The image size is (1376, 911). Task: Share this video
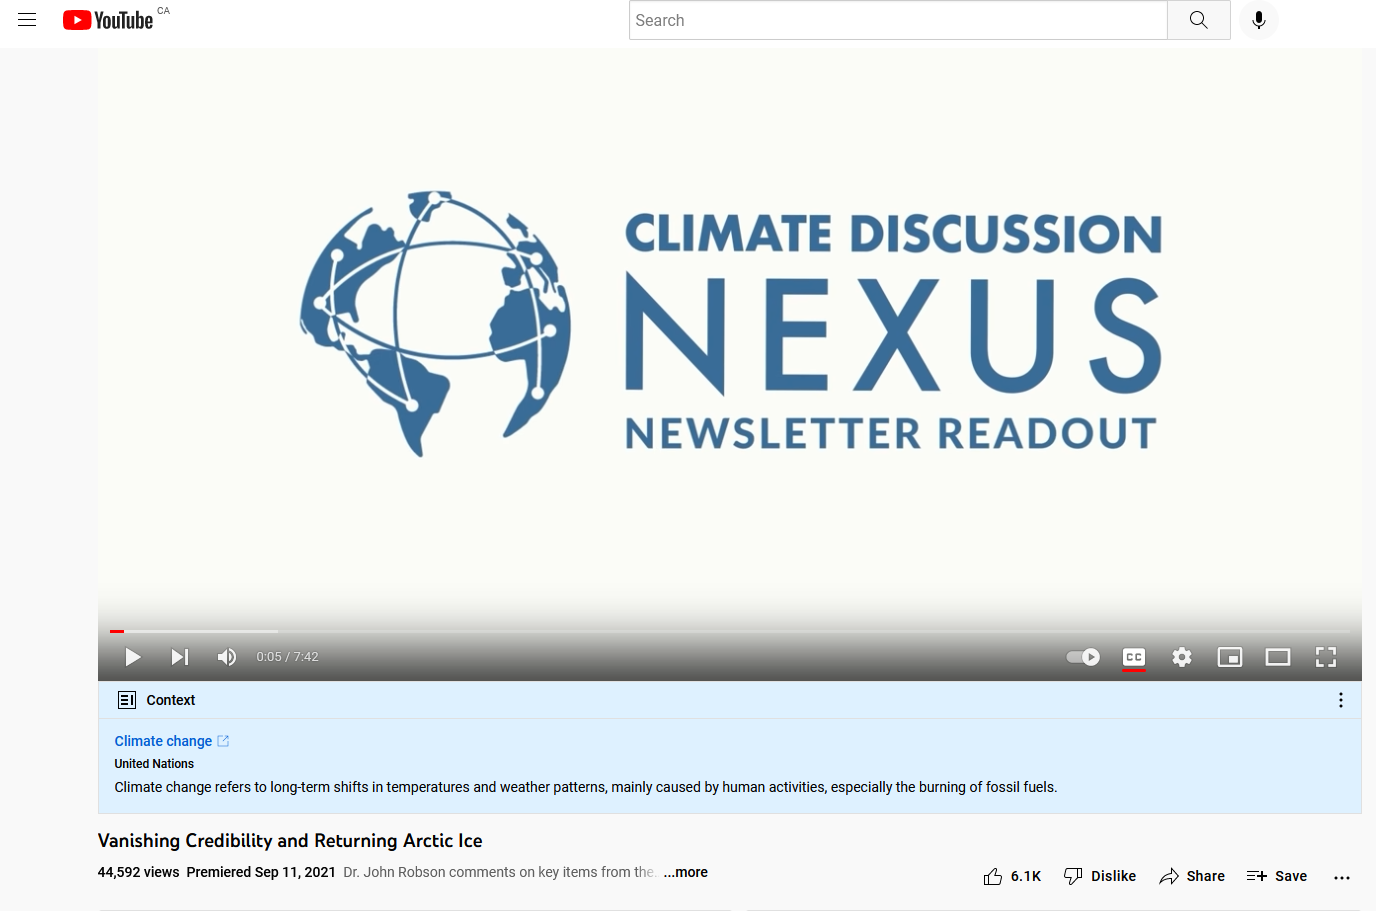(1192, 876)
